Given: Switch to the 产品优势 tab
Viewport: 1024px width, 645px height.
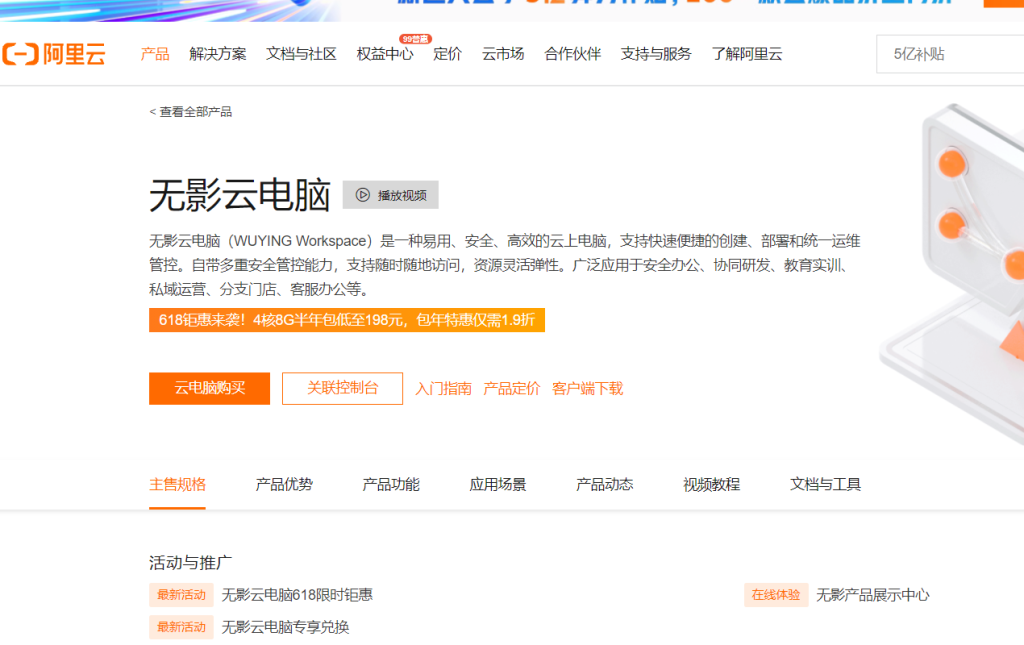Looking at the screenshot, I should (x=284, y=484).
